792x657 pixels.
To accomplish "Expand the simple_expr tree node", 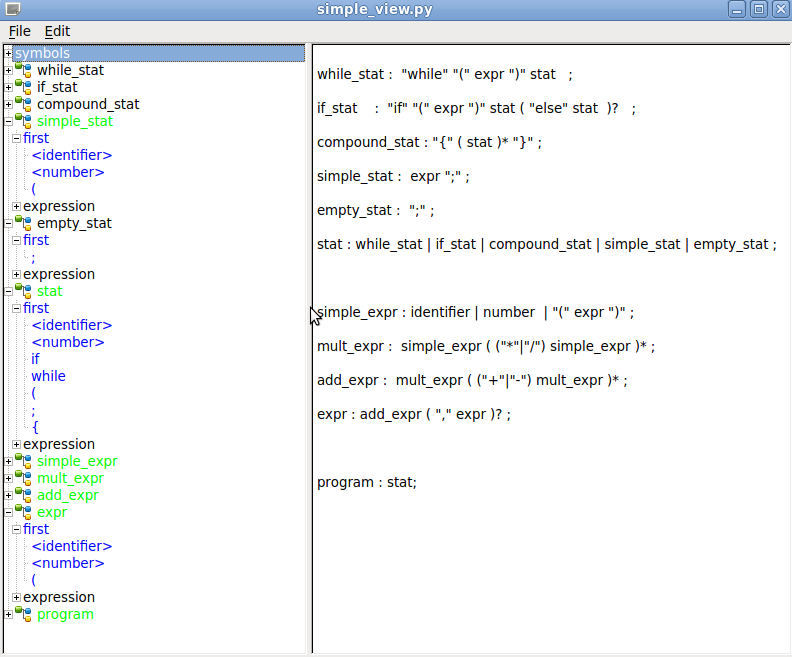I will point(9,462).
